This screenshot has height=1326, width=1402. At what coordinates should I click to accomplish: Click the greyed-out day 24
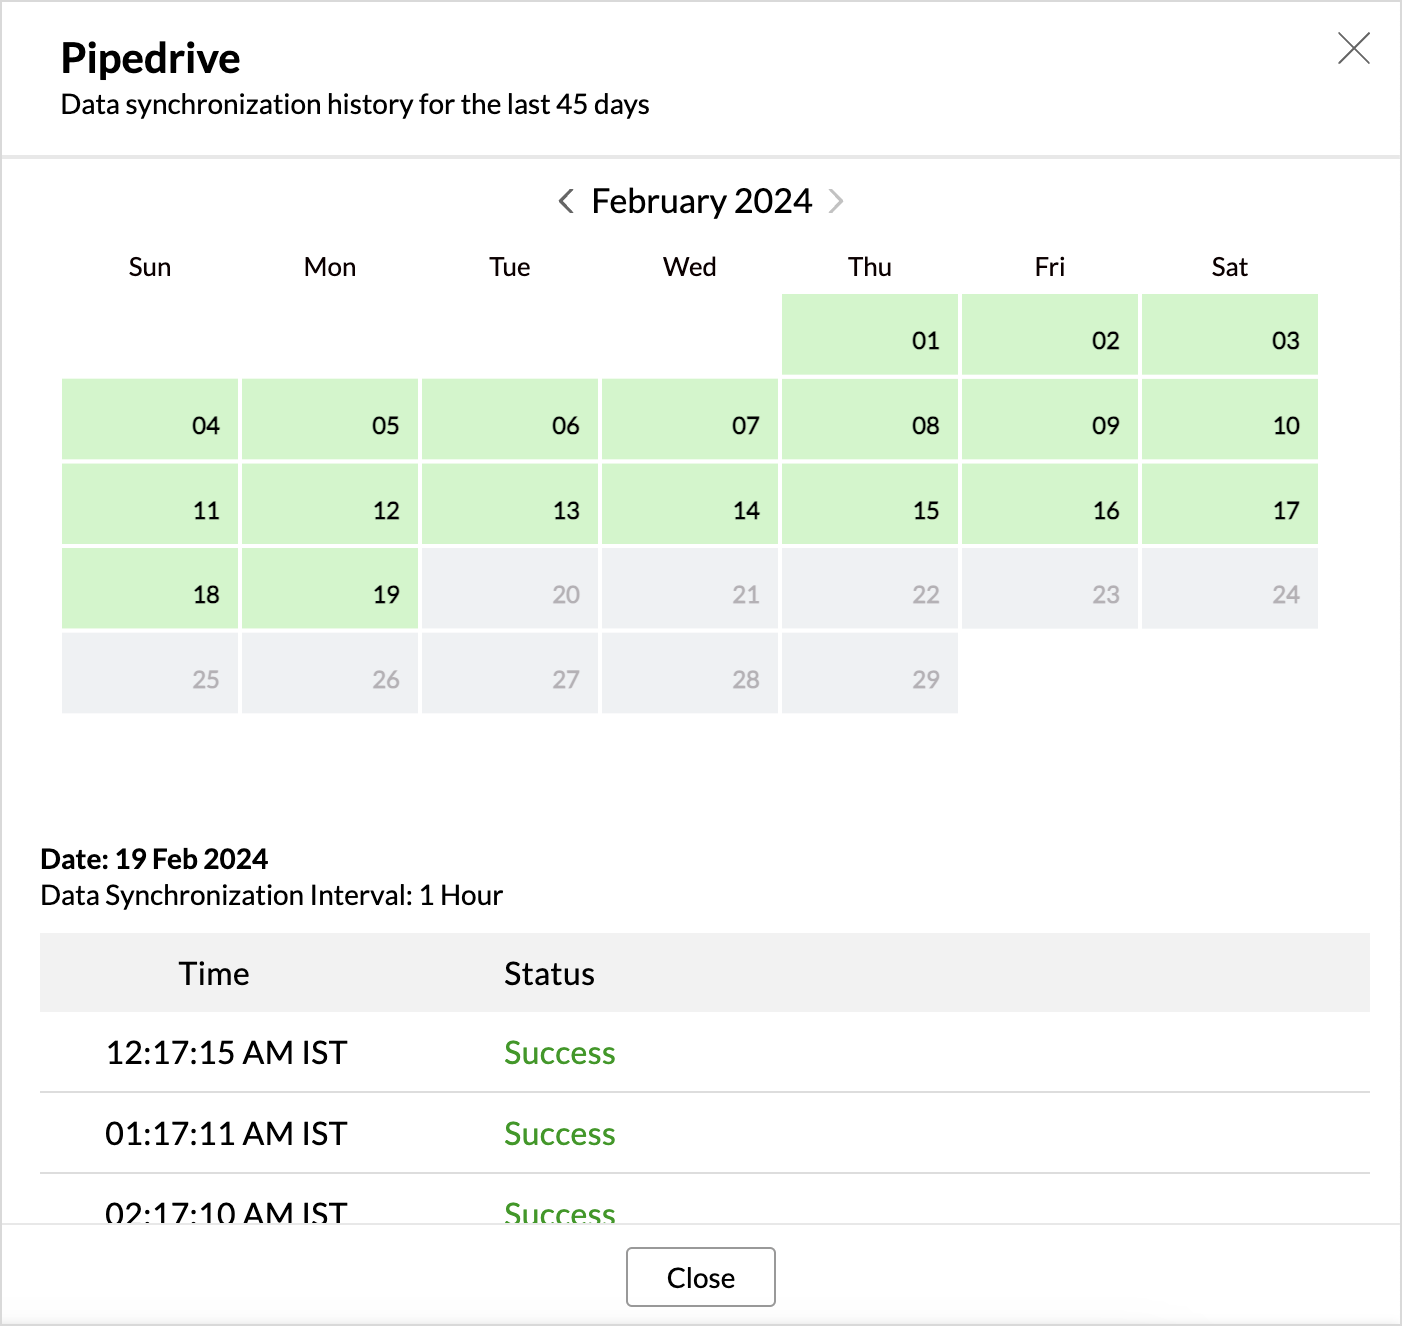point(1230,588)
